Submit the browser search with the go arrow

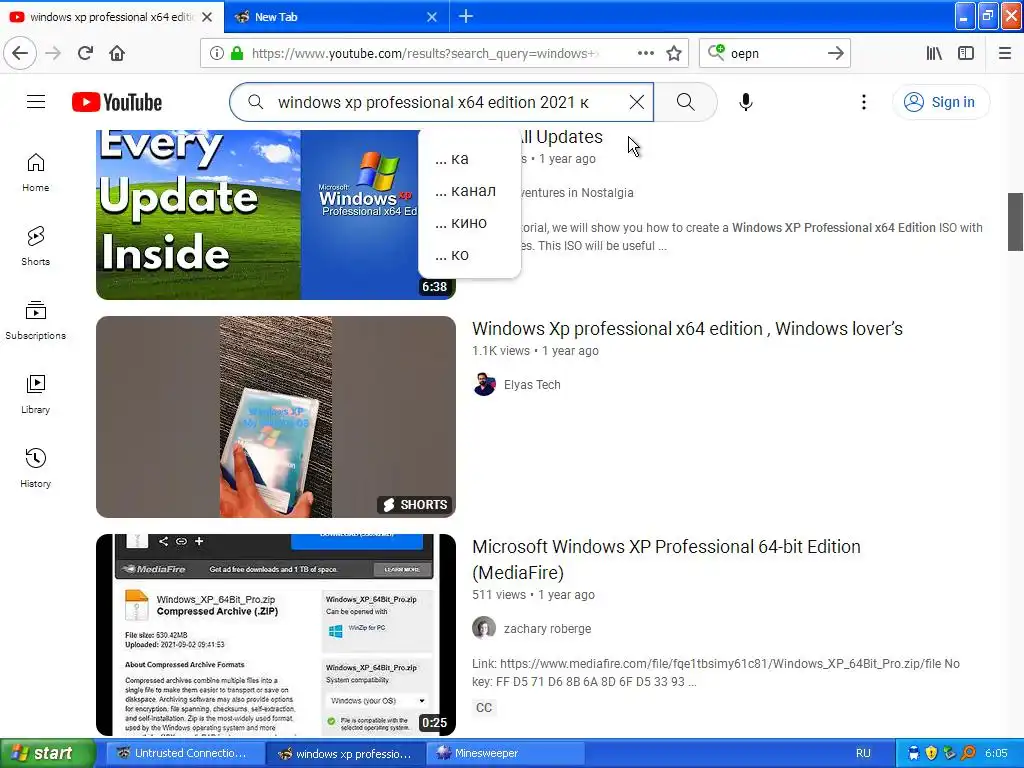click(x=835, y=54)
